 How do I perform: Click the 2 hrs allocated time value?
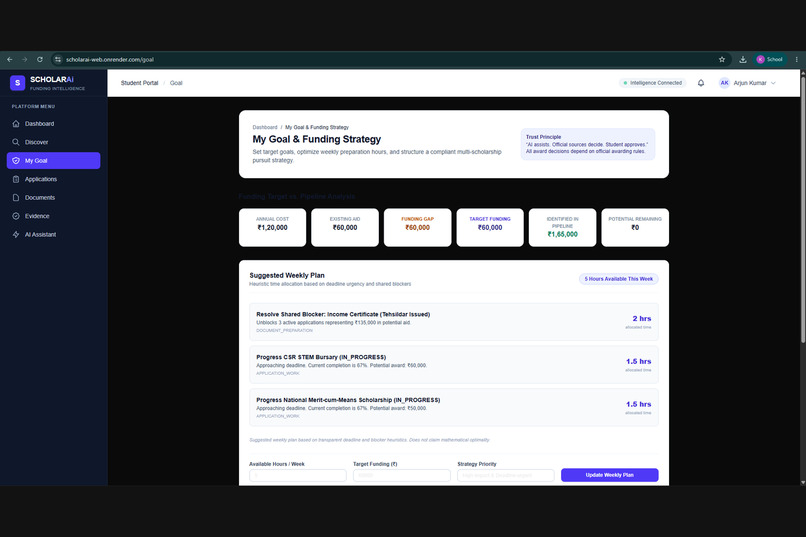642,319
